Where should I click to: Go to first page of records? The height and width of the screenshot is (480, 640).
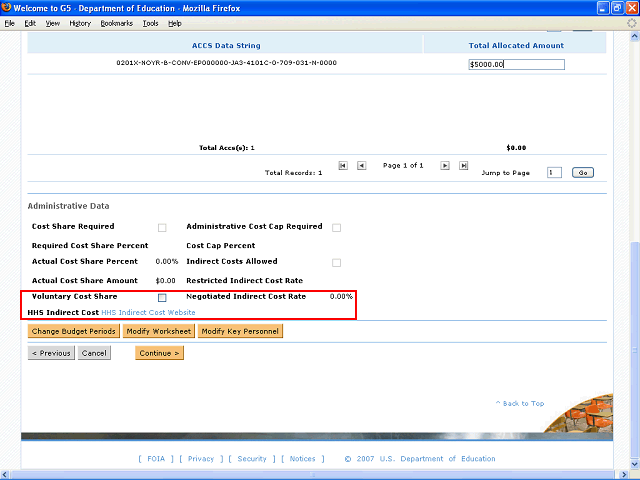tap(343, 166)
